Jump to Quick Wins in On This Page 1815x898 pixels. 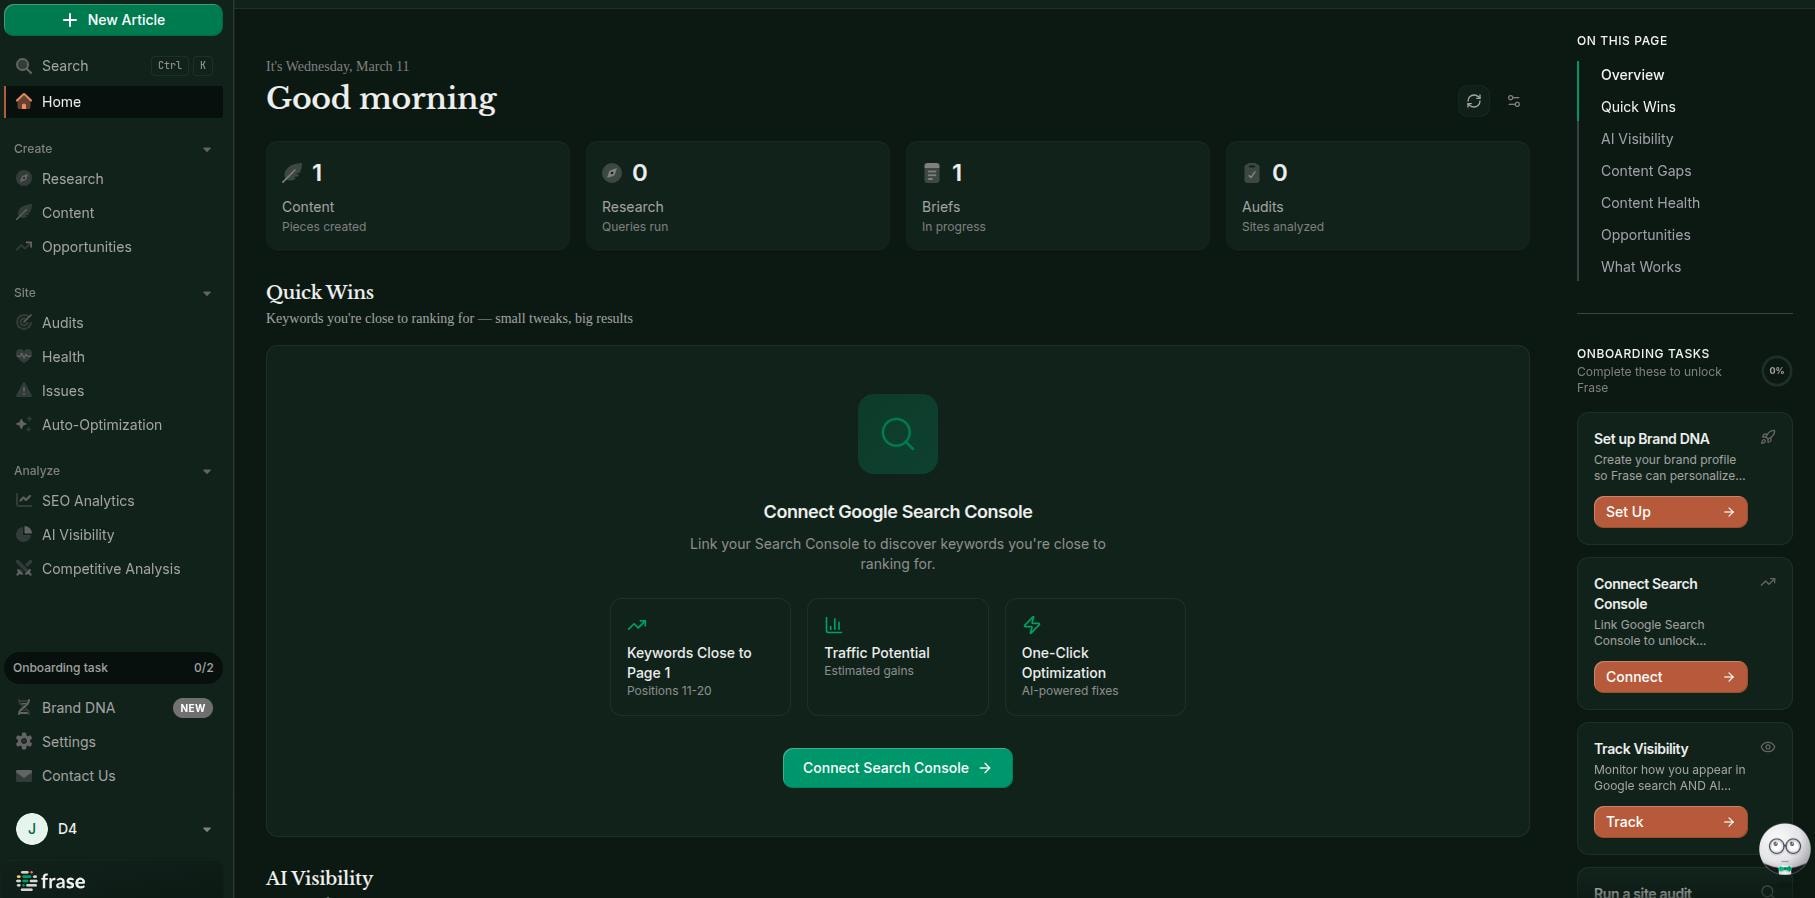coord(1638,107)
